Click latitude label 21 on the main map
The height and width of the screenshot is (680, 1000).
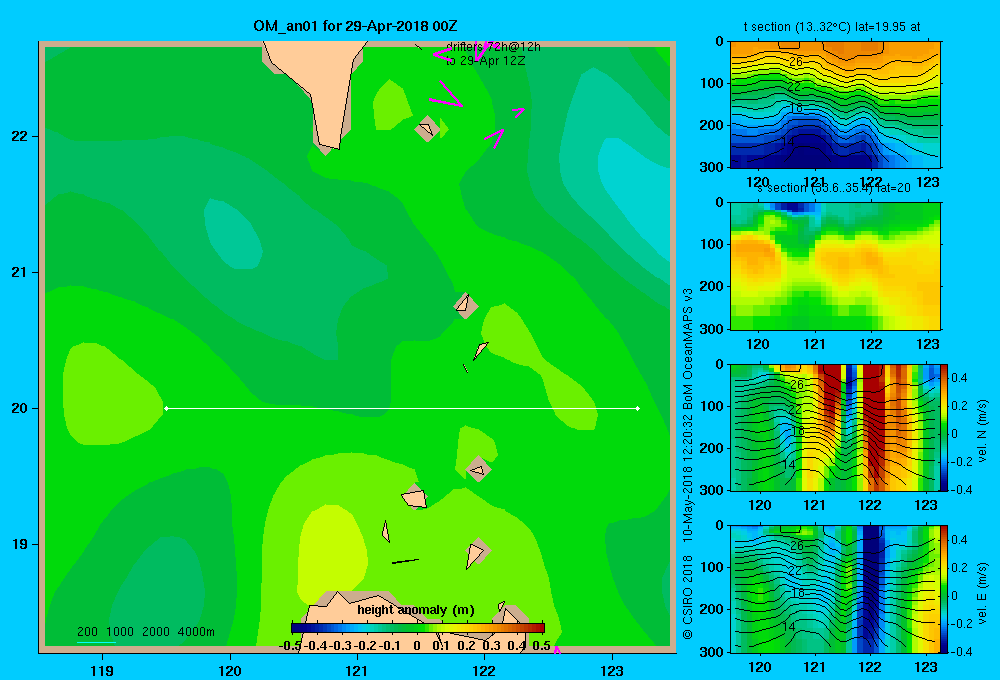20,272
